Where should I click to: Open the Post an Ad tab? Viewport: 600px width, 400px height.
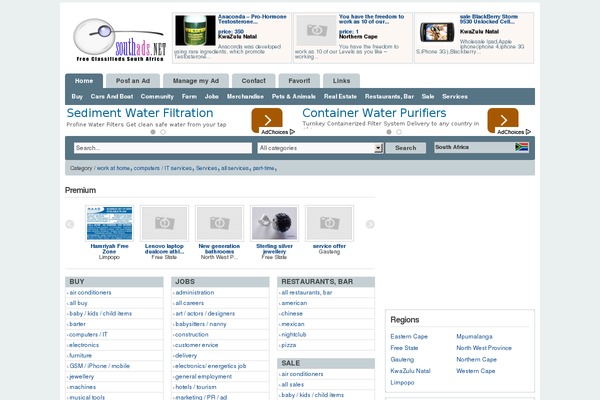click(133, 81)
